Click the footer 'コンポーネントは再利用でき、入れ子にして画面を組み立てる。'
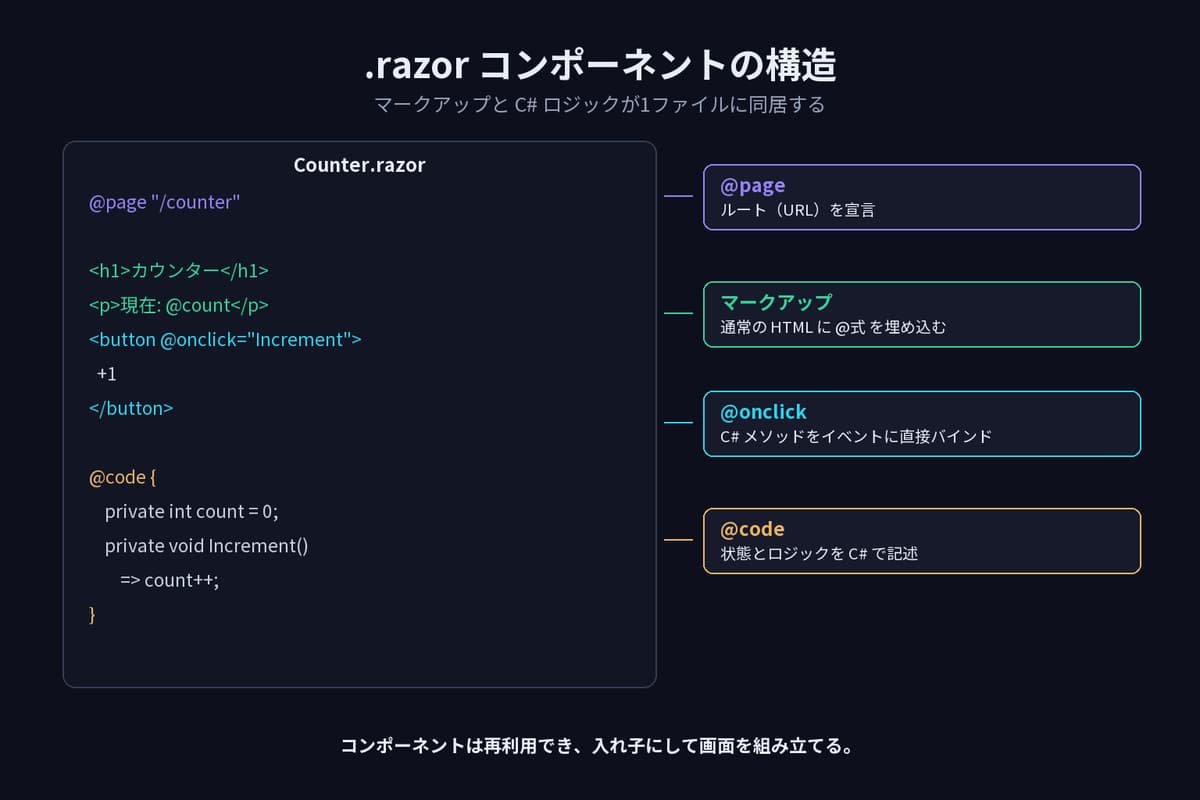The height and width of the screenshot is (800, 1200). [x=600, y=746]
